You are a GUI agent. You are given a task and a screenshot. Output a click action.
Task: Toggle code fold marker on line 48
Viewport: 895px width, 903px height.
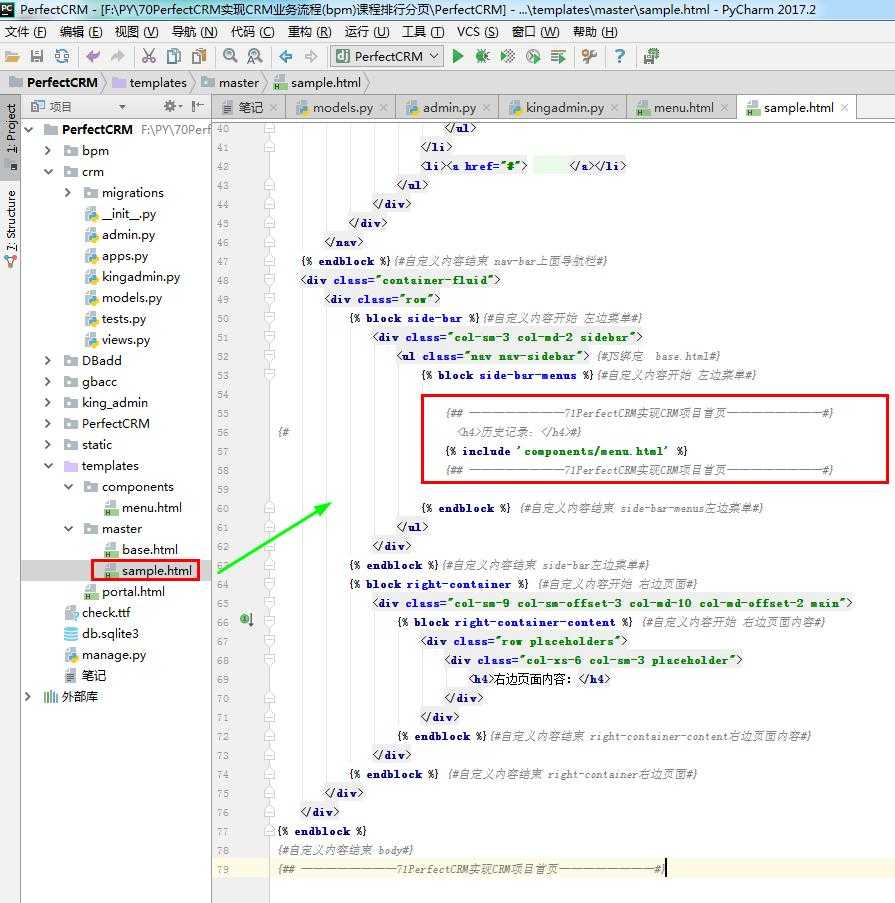(269, 280)
